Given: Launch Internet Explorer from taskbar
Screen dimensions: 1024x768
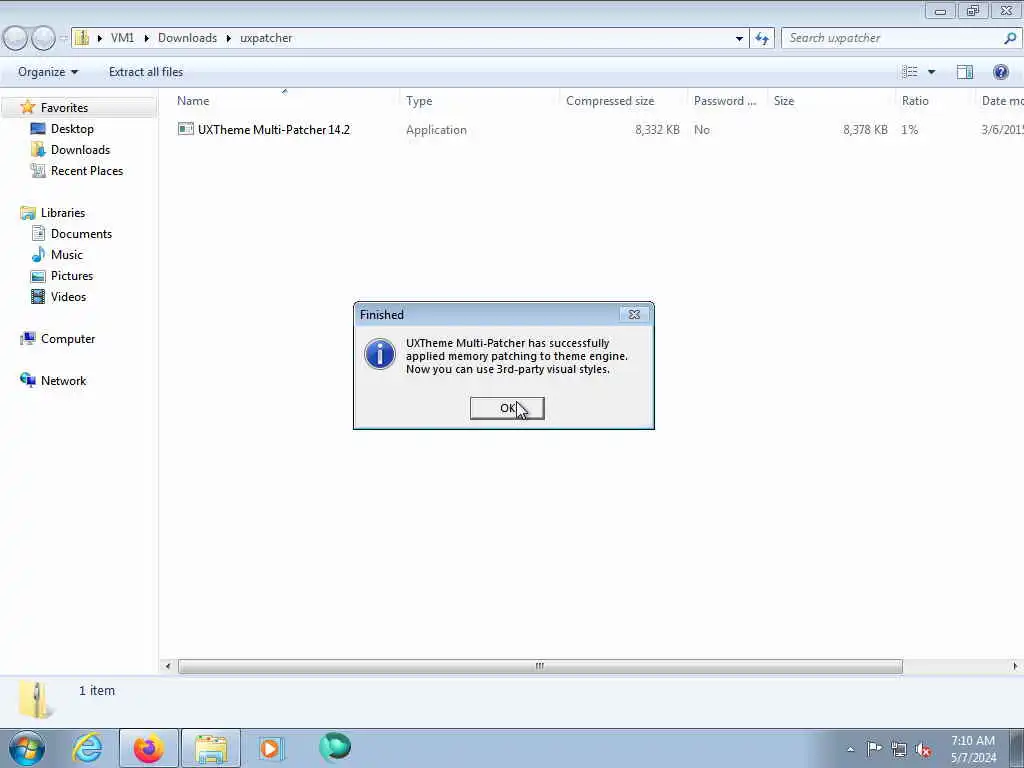Looking at the screenshot, I should [x=87, y=748].
